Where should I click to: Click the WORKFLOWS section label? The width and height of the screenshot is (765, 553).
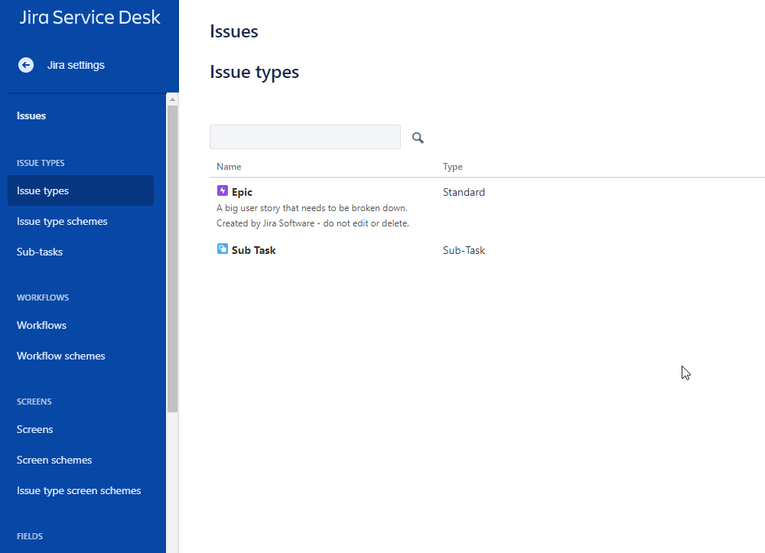[43, 298]
